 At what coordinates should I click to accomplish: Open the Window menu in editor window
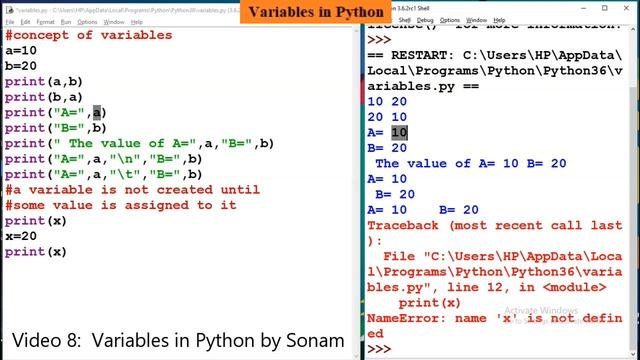[x=114, y=22]
